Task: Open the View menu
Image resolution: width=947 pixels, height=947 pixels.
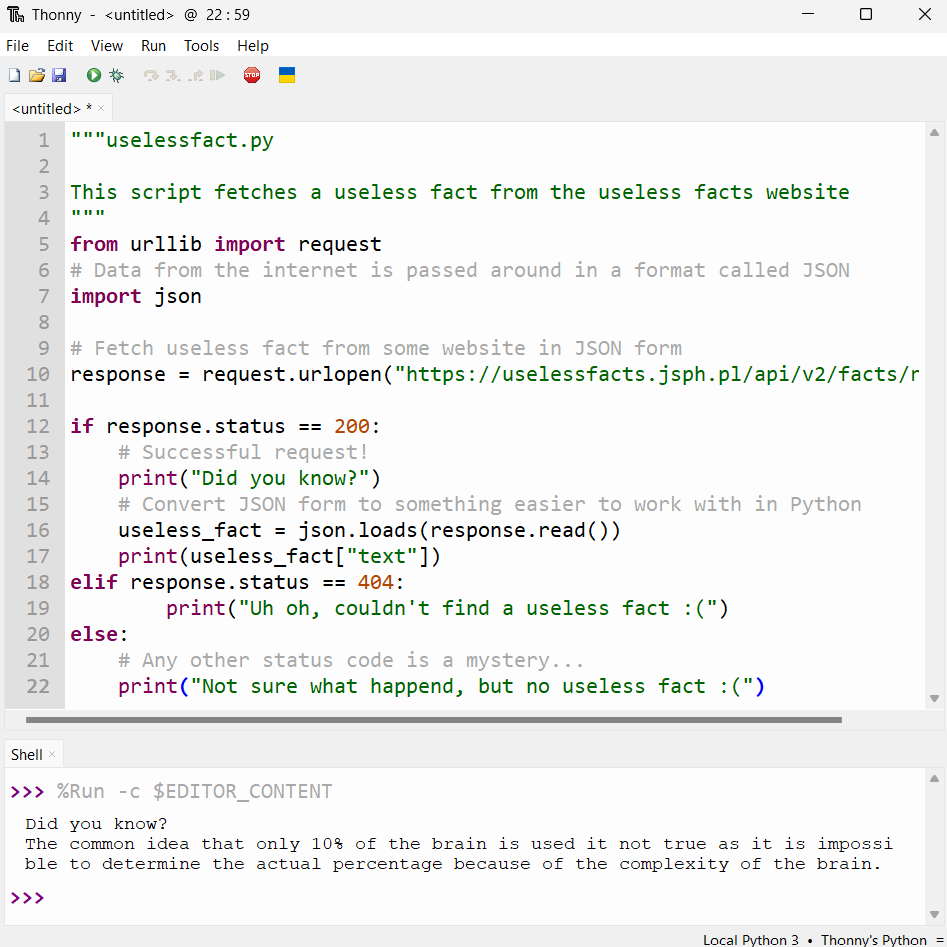Action: coord(107,46)
